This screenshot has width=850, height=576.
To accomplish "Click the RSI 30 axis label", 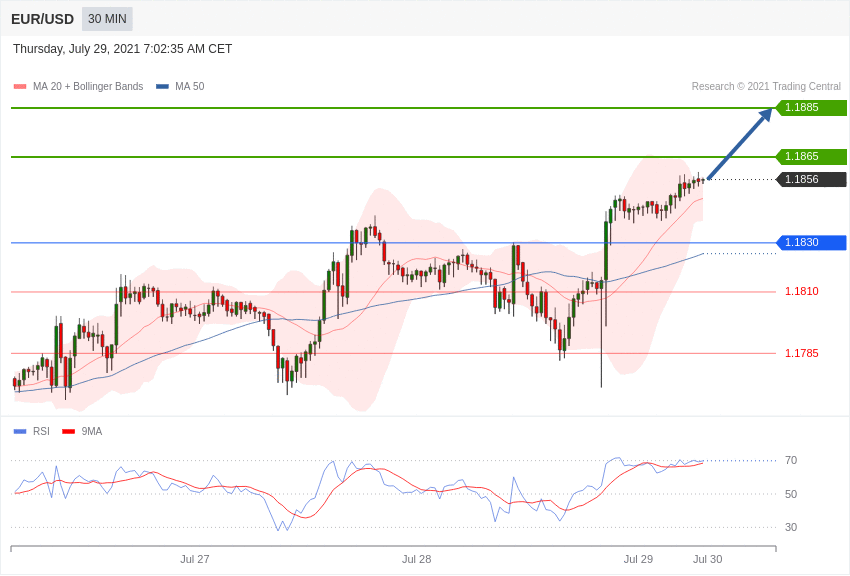I will pyautogui.click(x=791, y=527).
